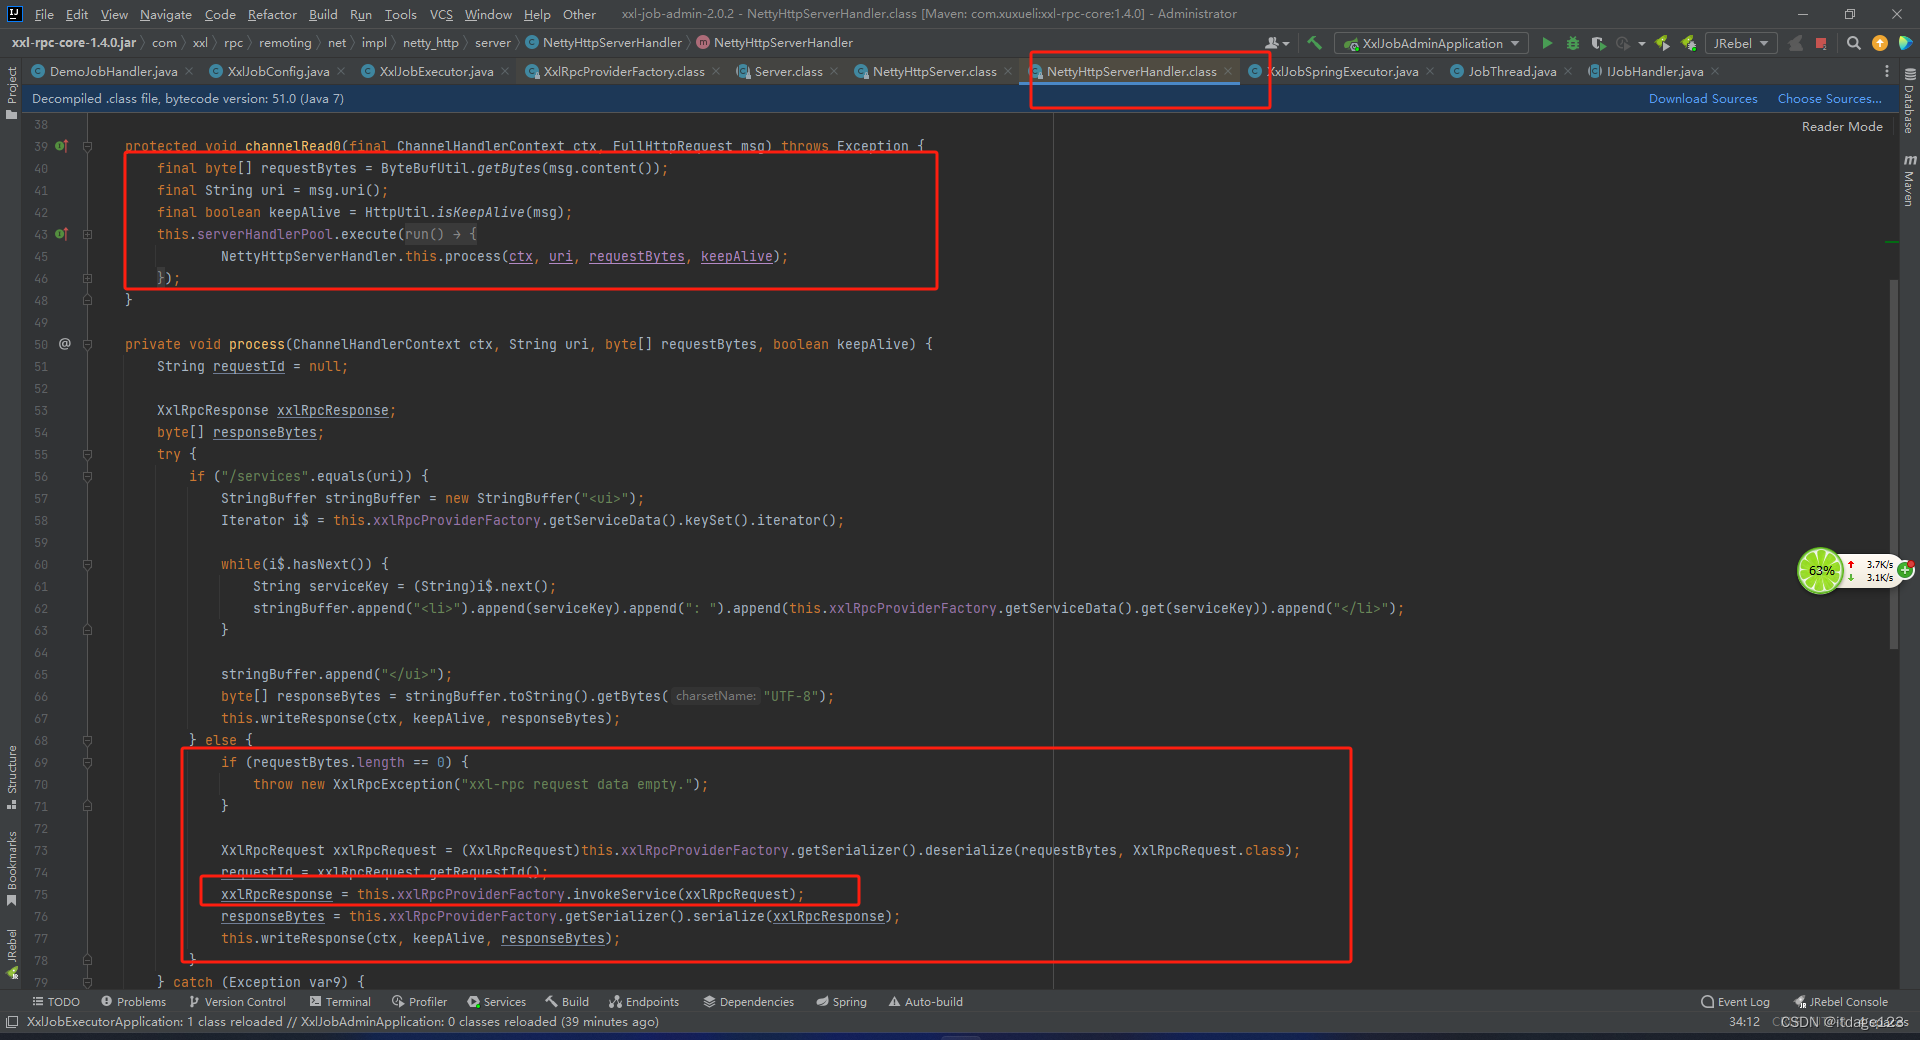Open the XxlJobAdminApplication run configuration dropdown
The height and width of the screenshot is (1040, 1920).
[x=1431, y=43]
